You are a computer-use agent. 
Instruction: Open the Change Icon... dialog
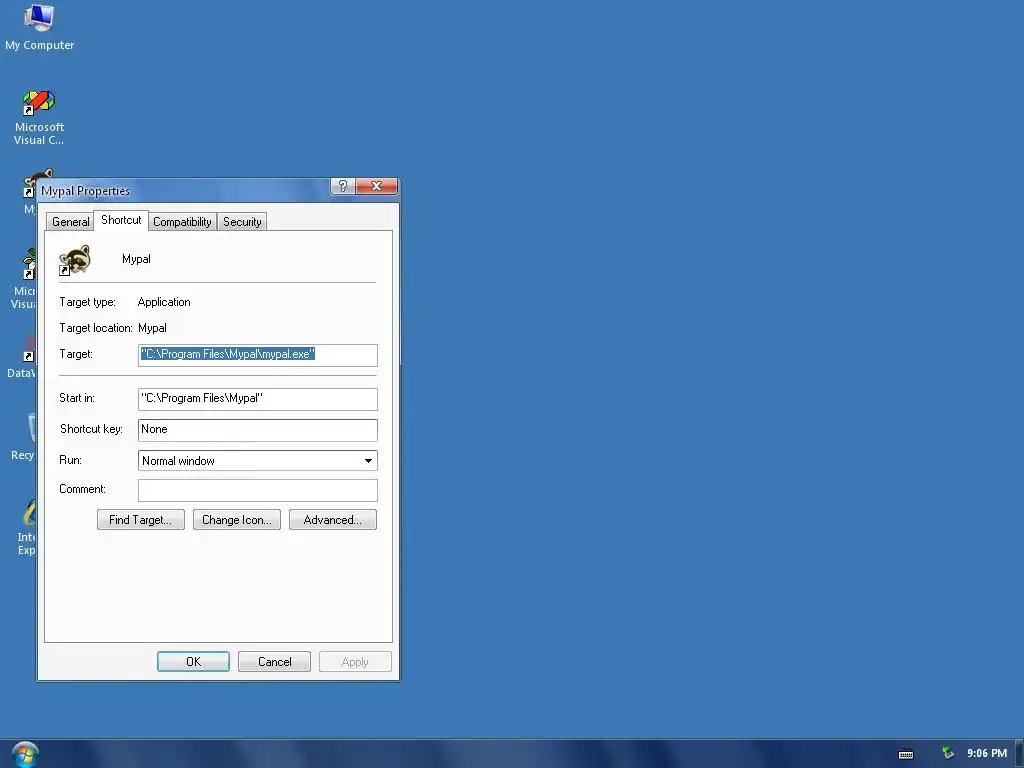(x=236, y=520)
